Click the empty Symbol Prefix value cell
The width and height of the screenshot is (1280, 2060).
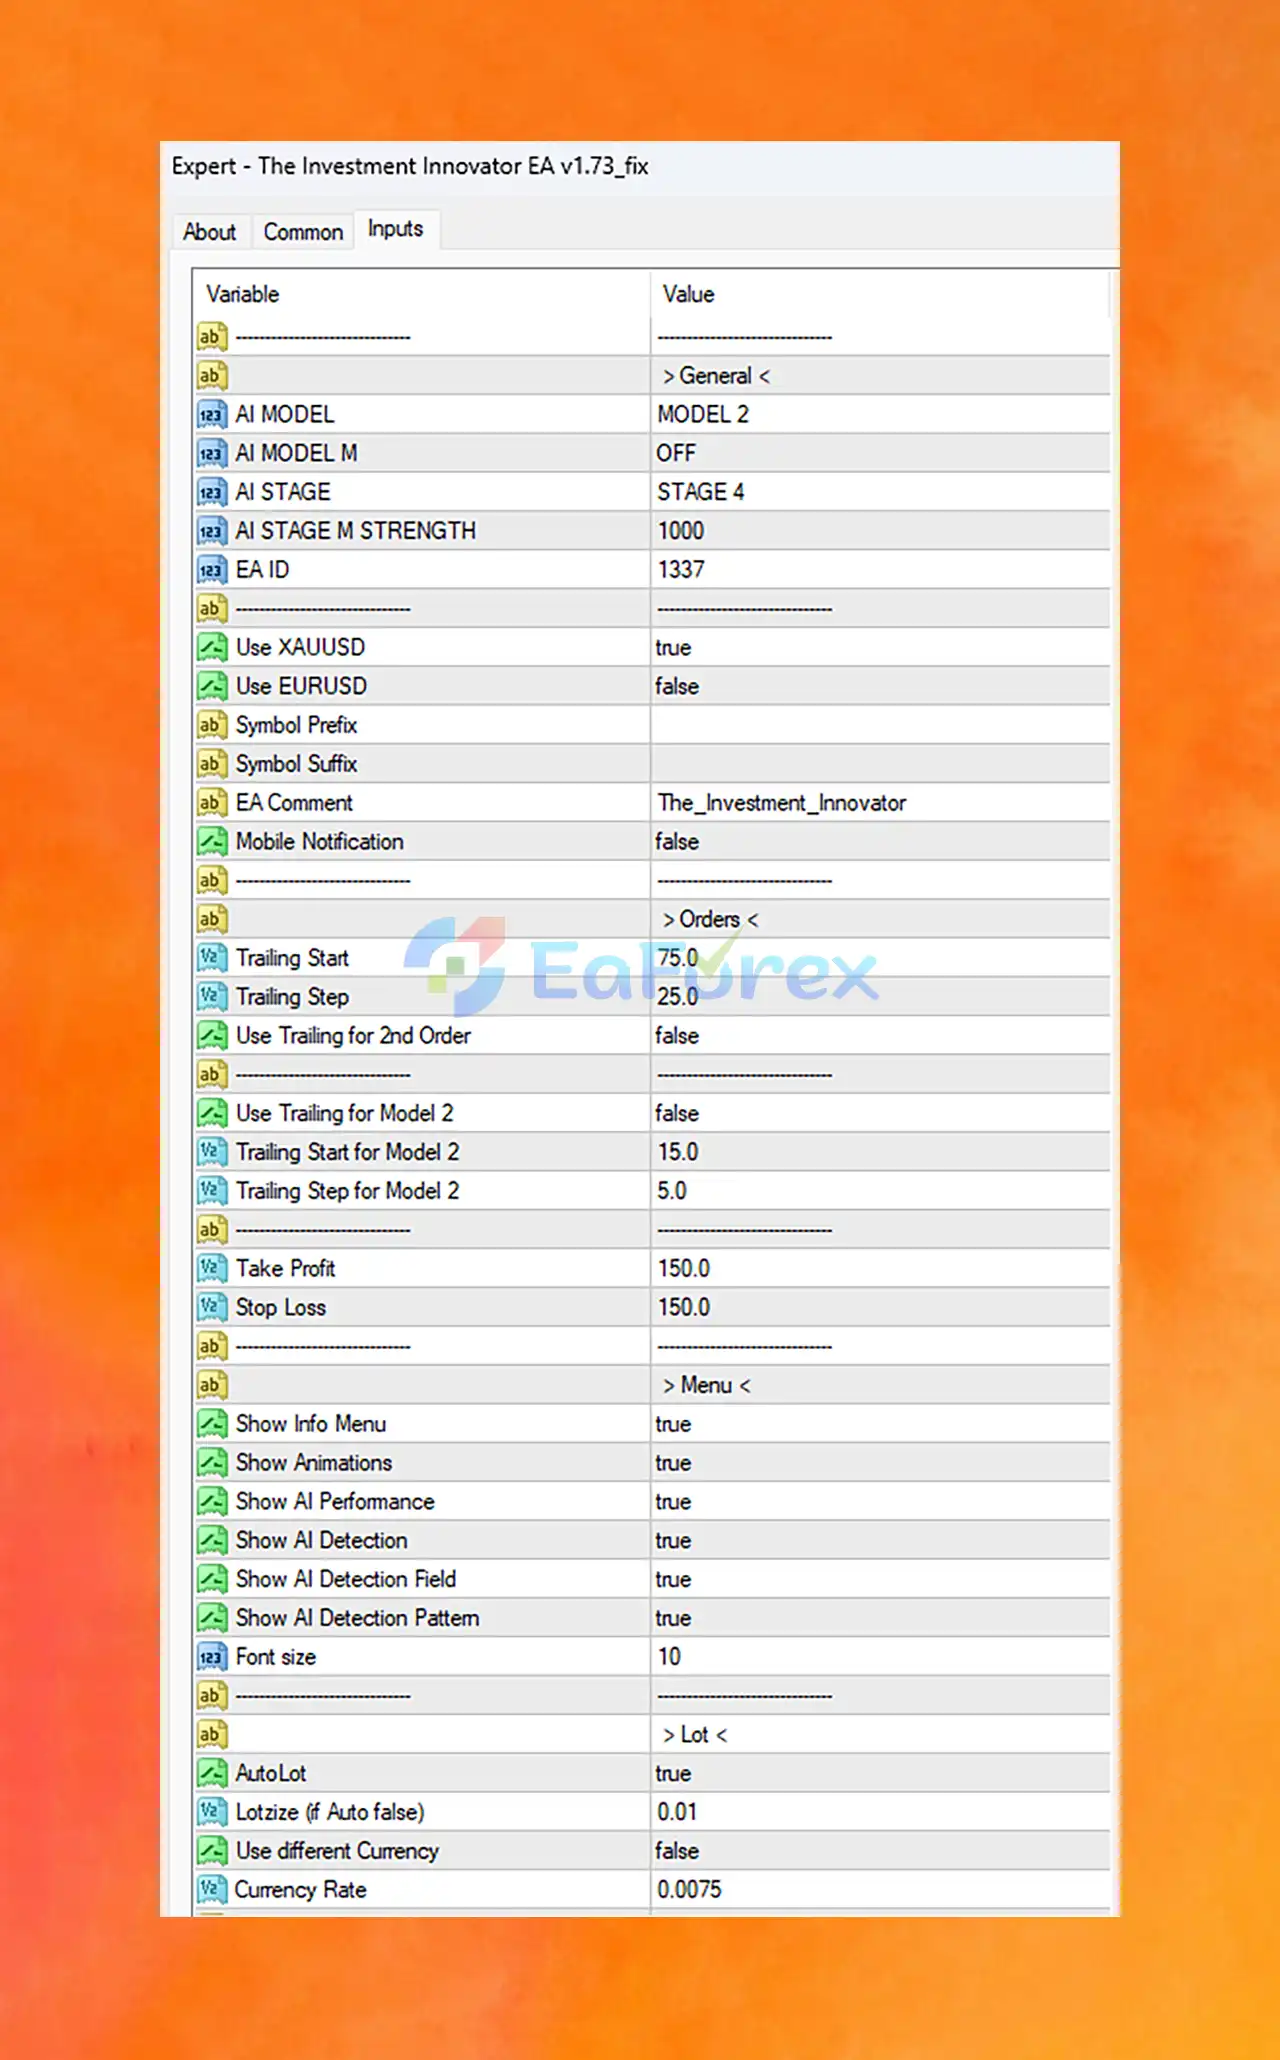pyautogui.click(x=880, y=725)
